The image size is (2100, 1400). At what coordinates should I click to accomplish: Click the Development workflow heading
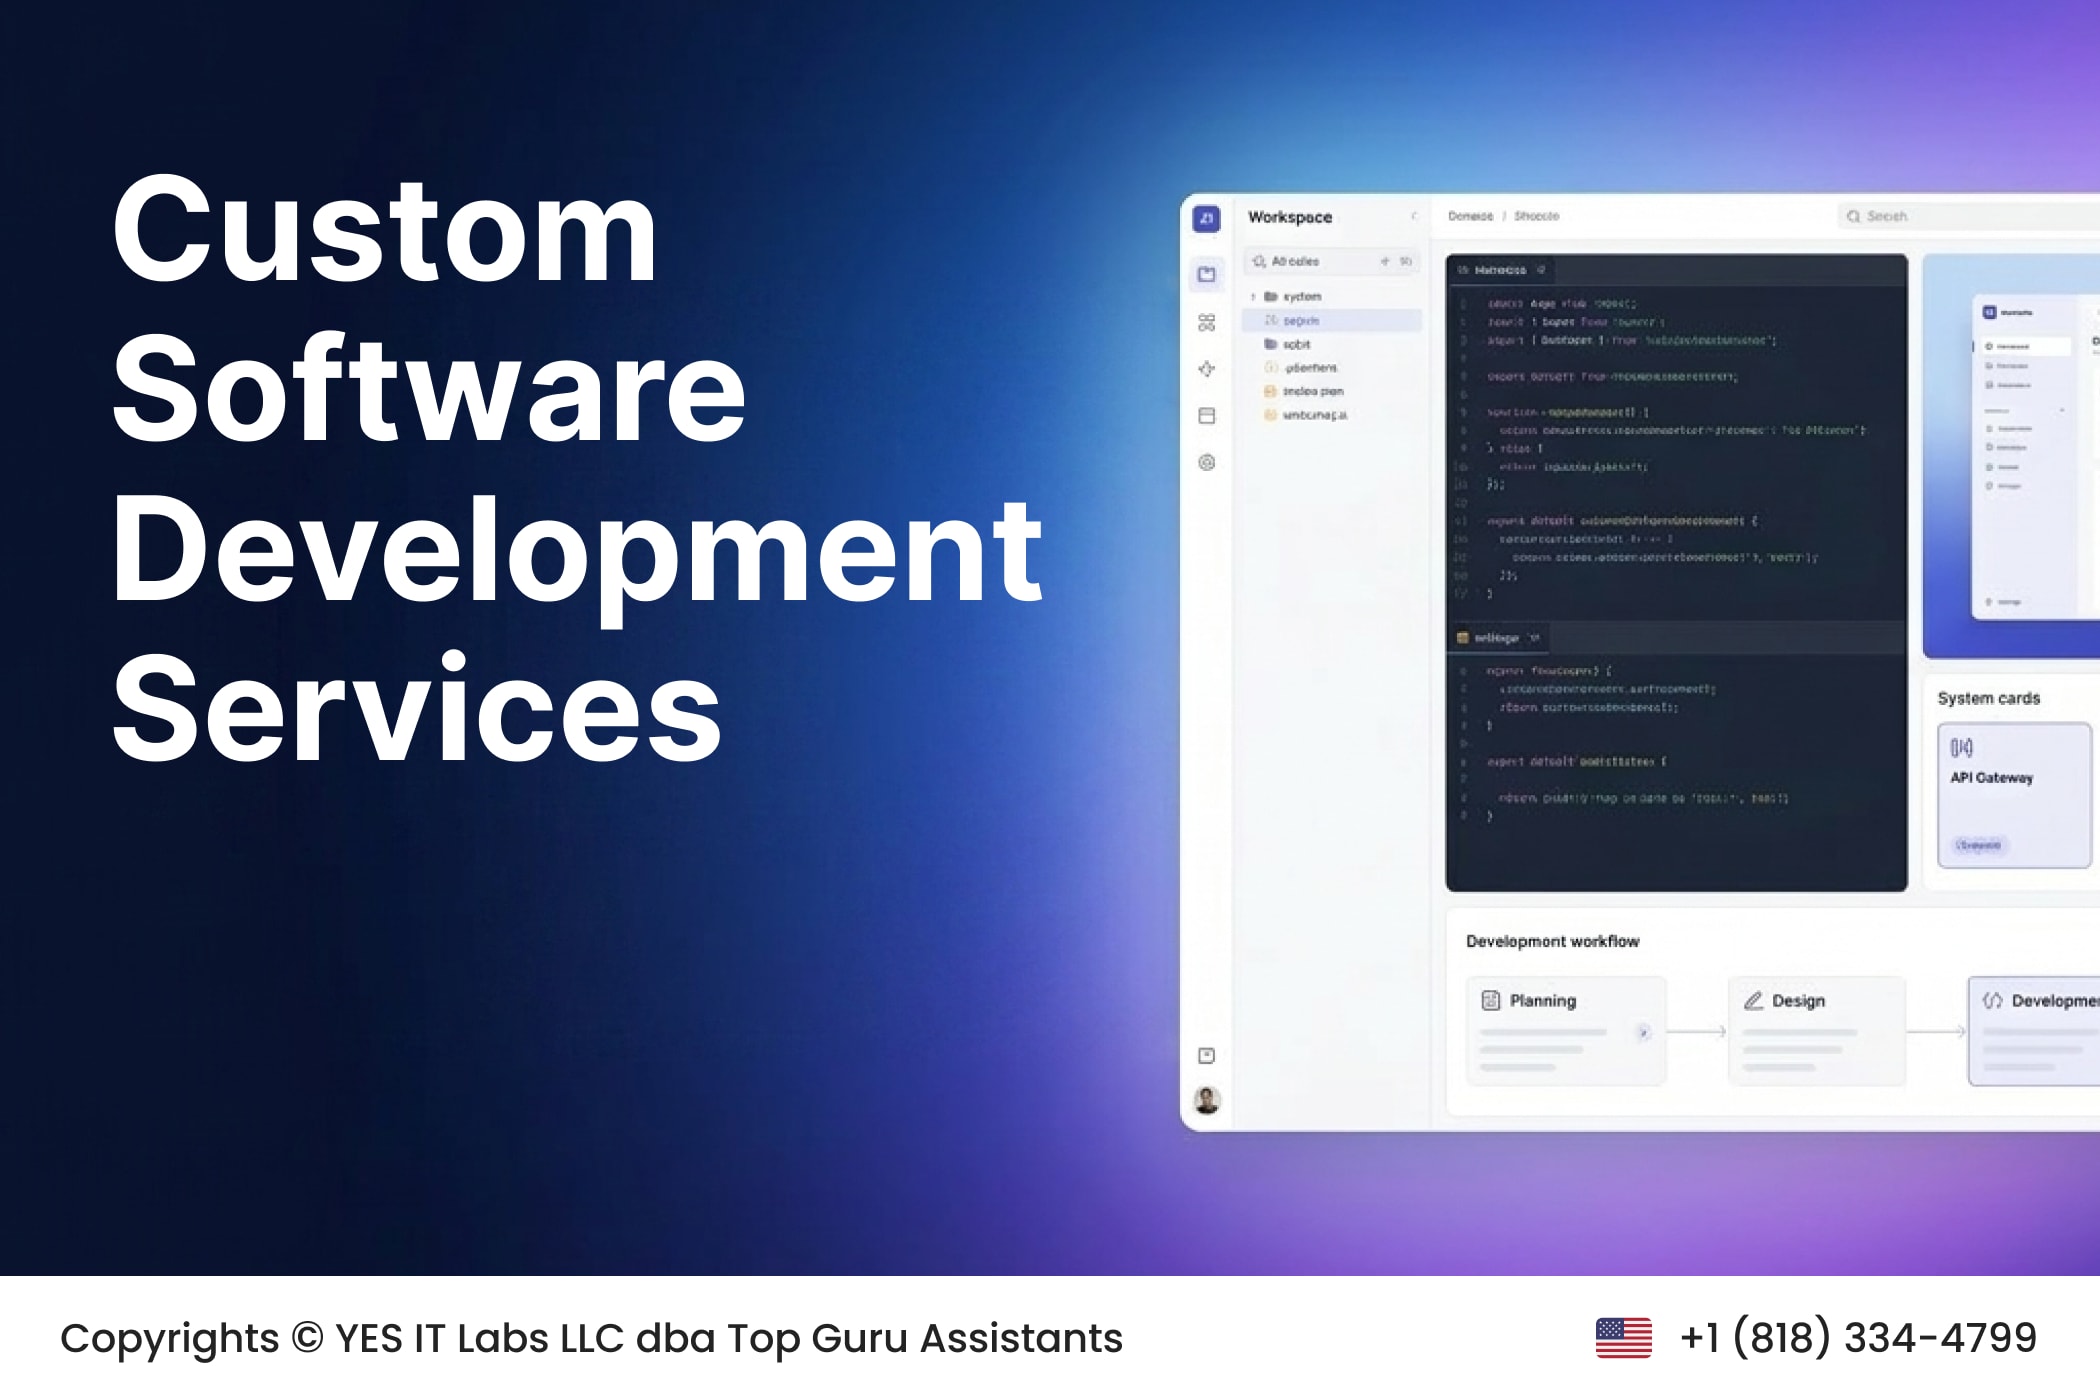pyautogui.click(x=1552, y=941)
